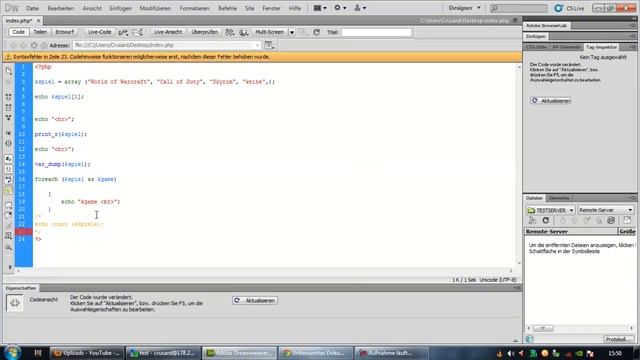Click Aktualisieren in the Tag-Inspektor panel

click(550, 101)
